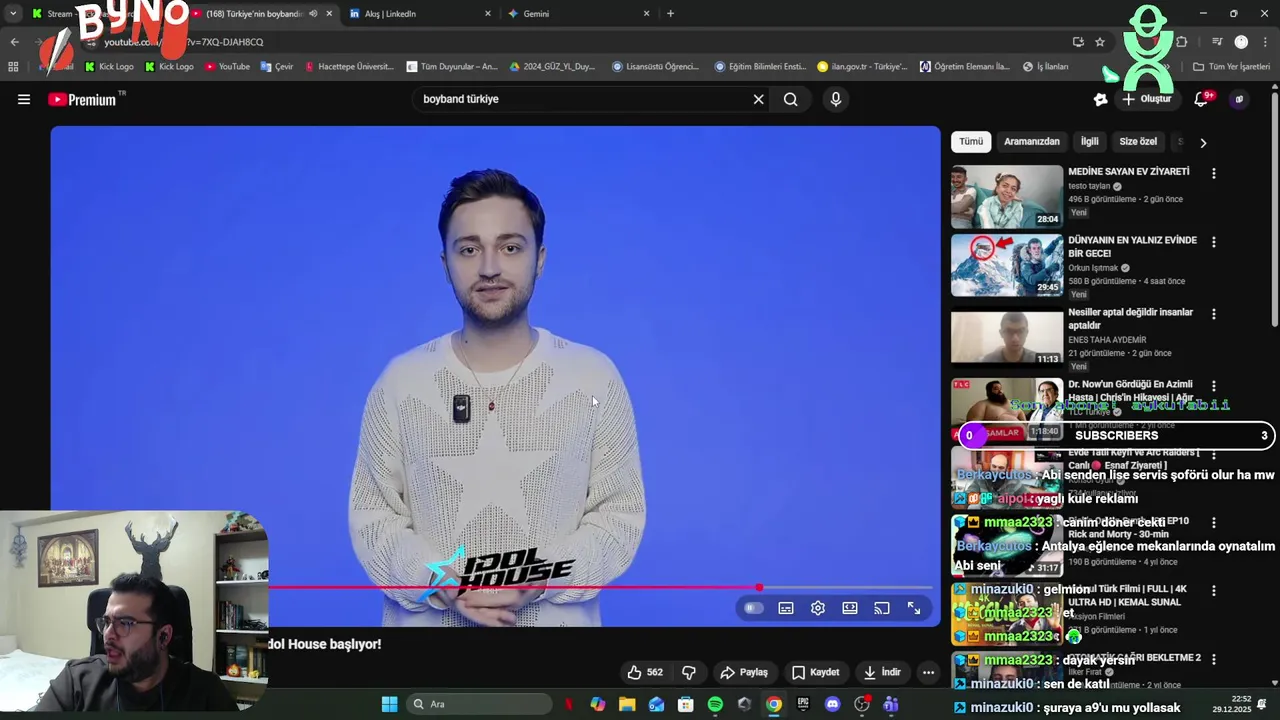Screen dimensions: 1280x720
Task: Share the video via Paylaş button
Action: coord(745,672)
